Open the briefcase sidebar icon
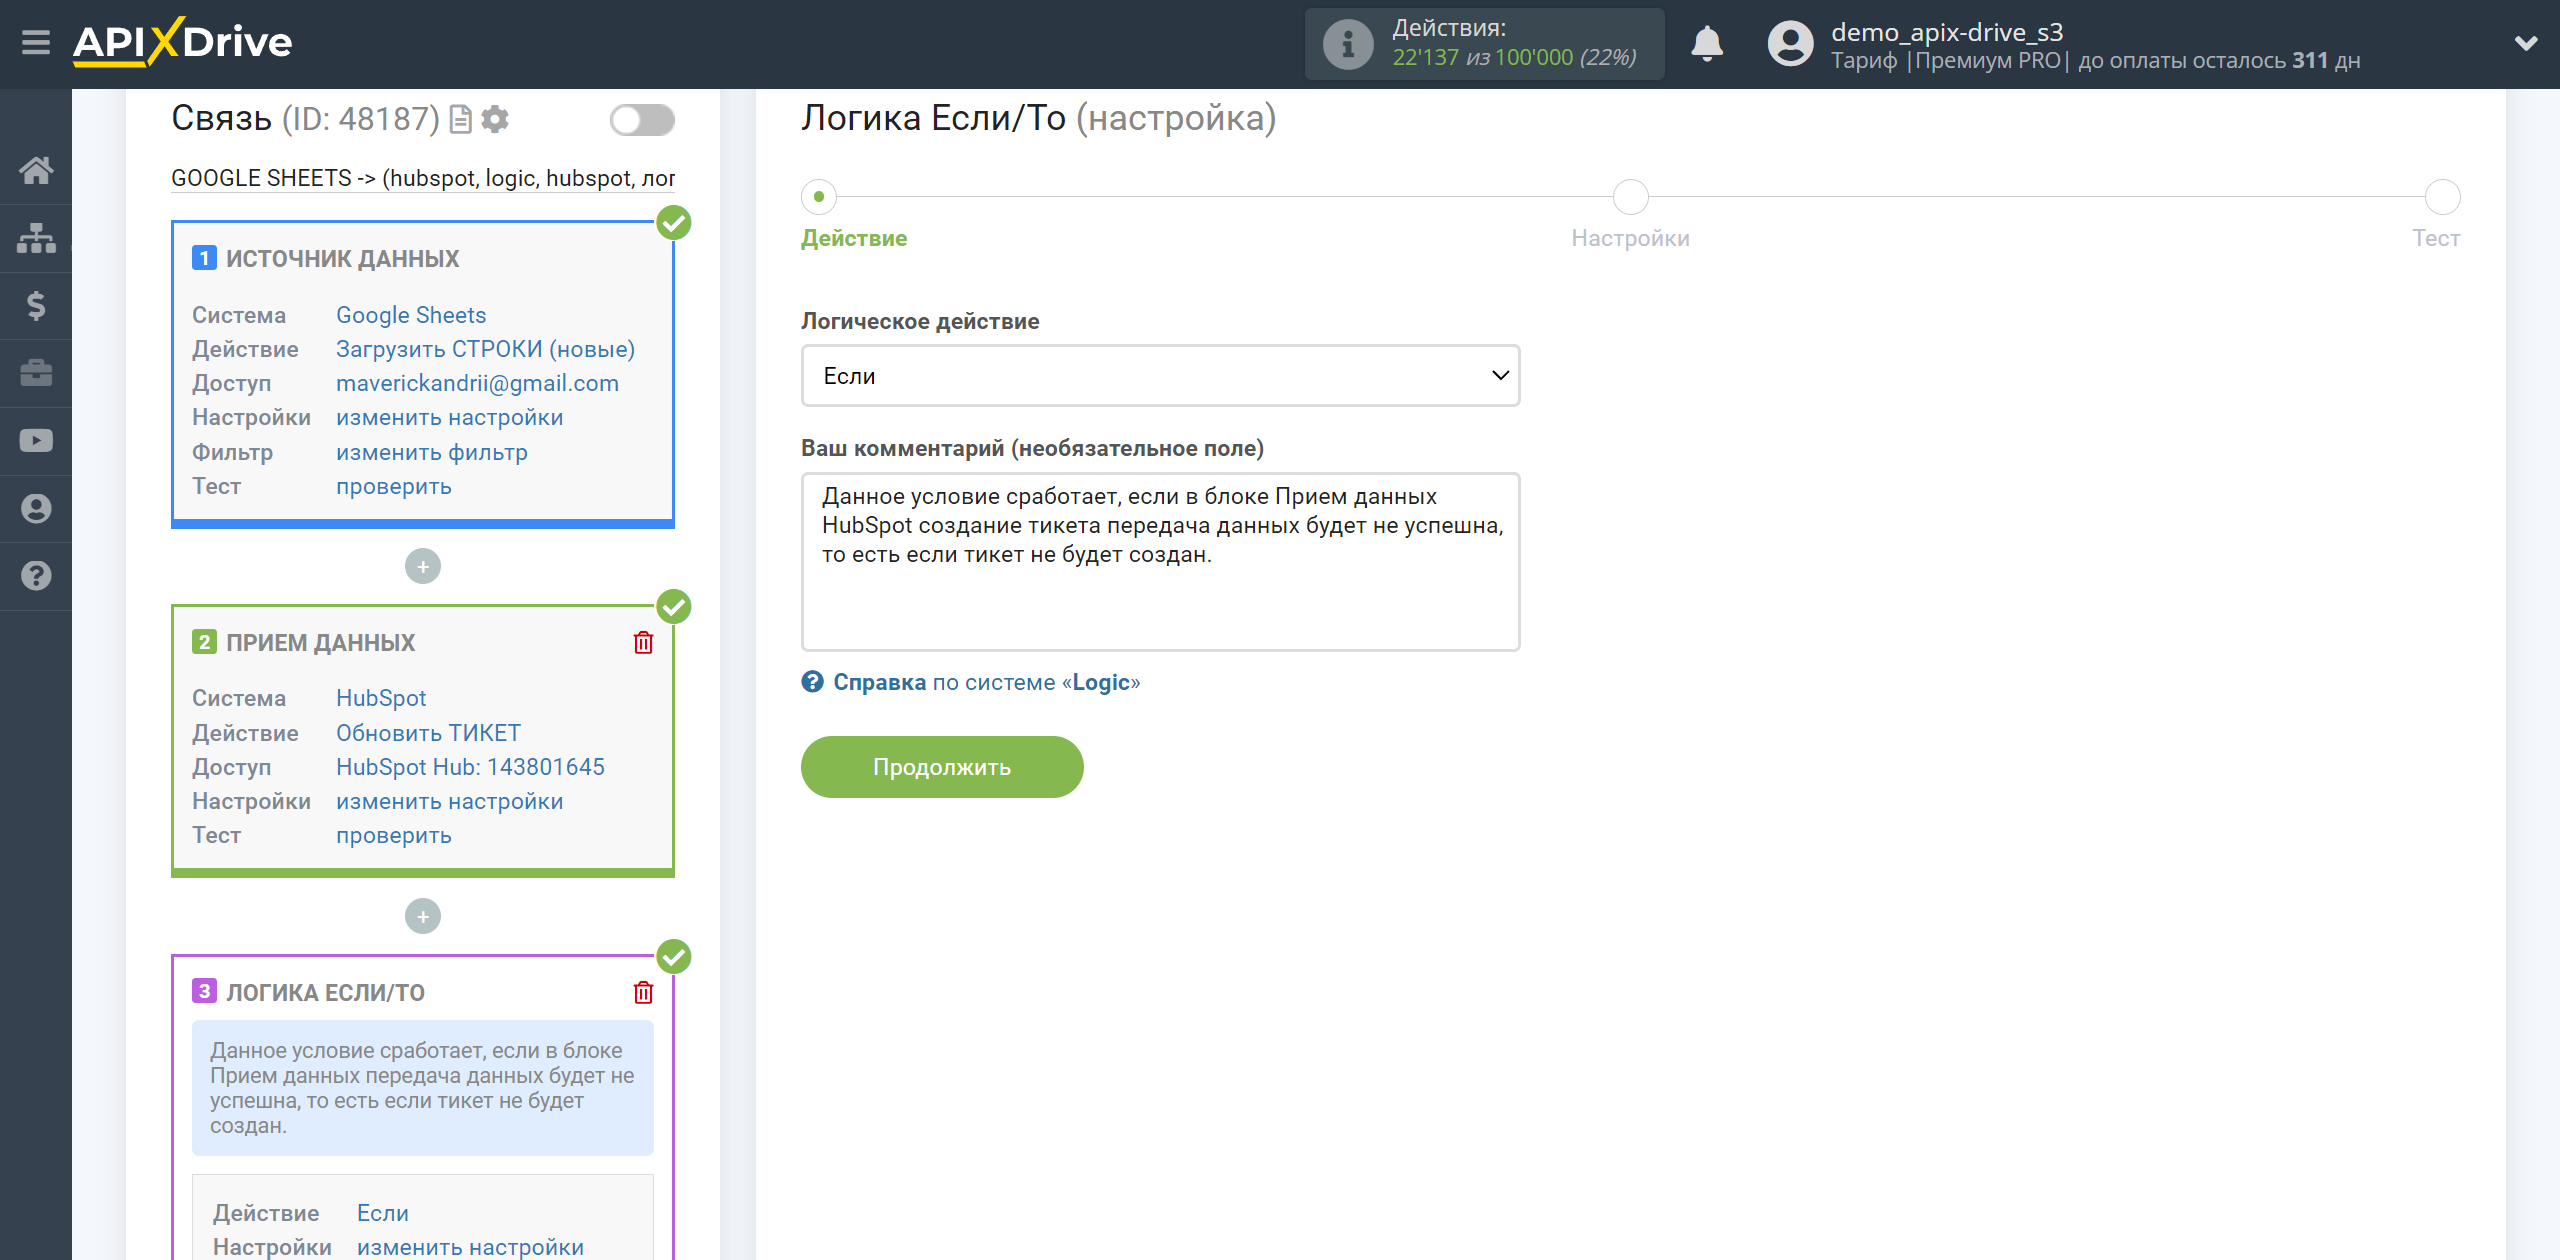The image size is (2560, 1260). coord(36,373)
